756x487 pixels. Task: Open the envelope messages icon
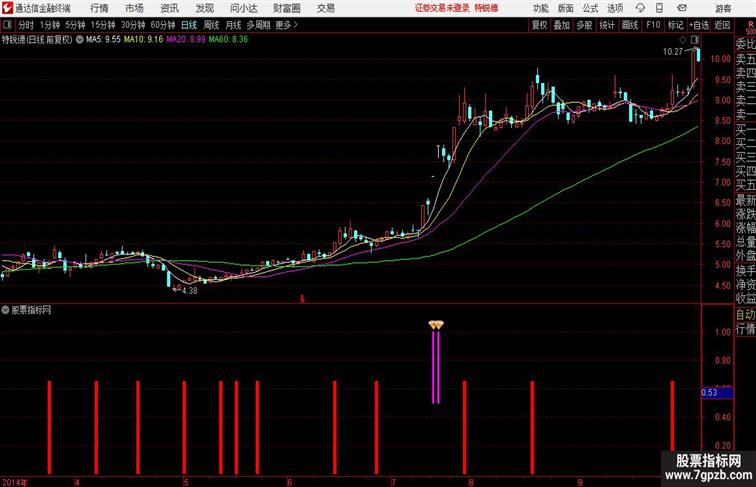682,8
